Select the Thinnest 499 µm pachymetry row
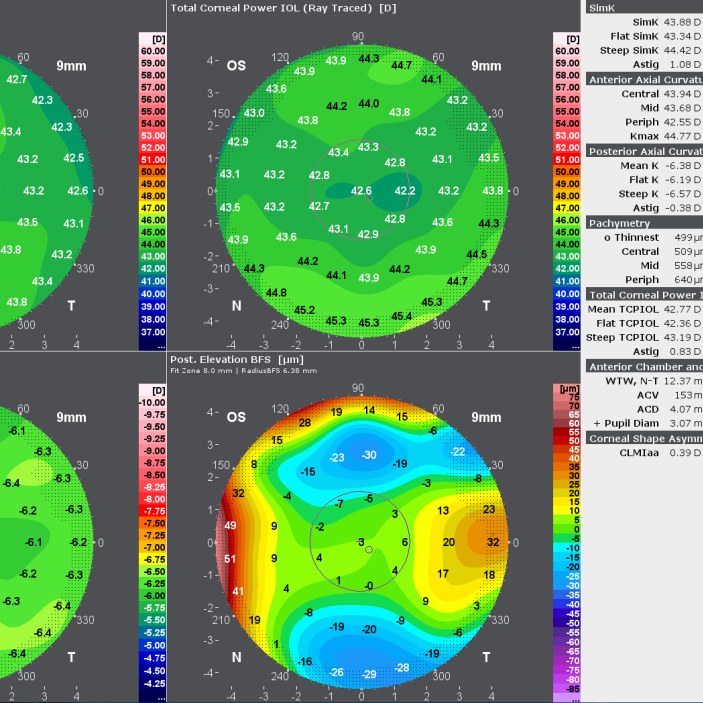The height and width of the screenshot is (703, 703). click(x=653, y=237)
